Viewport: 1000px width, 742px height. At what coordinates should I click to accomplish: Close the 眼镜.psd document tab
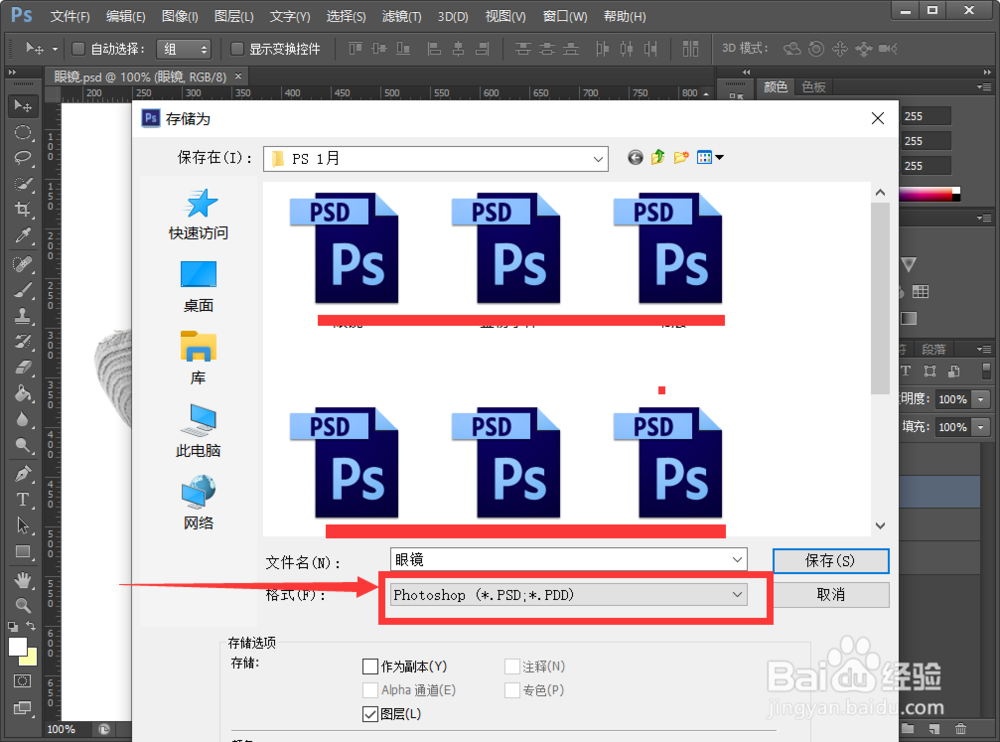[x=238, y=77]
